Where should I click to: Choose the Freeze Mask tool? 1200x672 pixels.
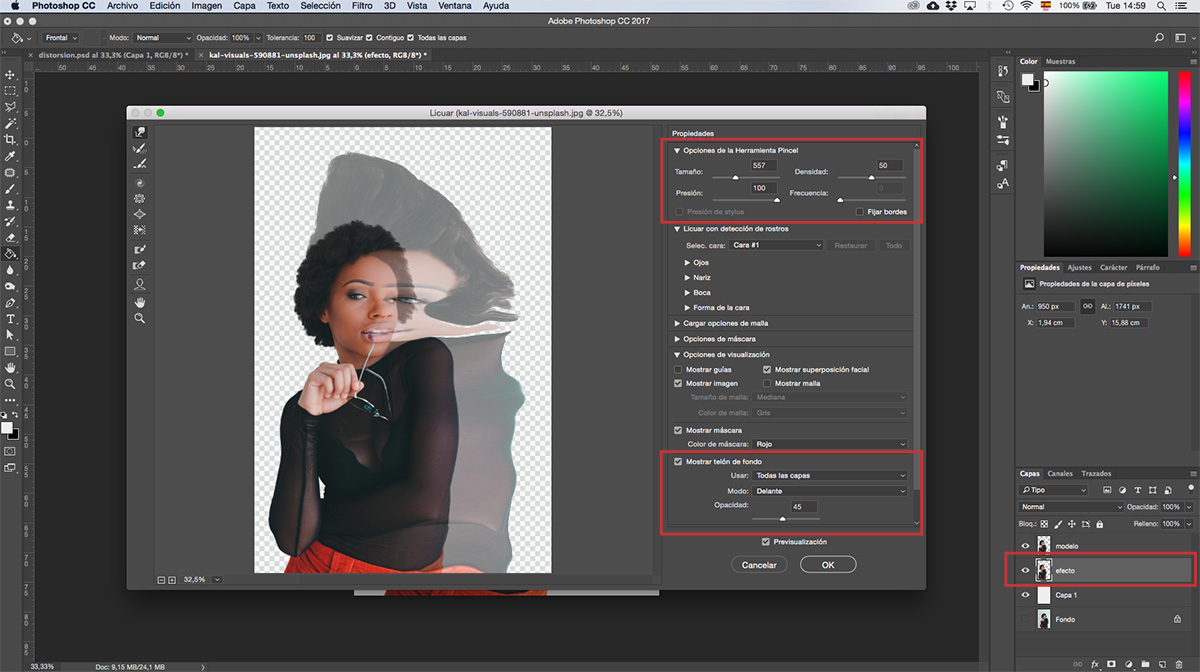140,249
